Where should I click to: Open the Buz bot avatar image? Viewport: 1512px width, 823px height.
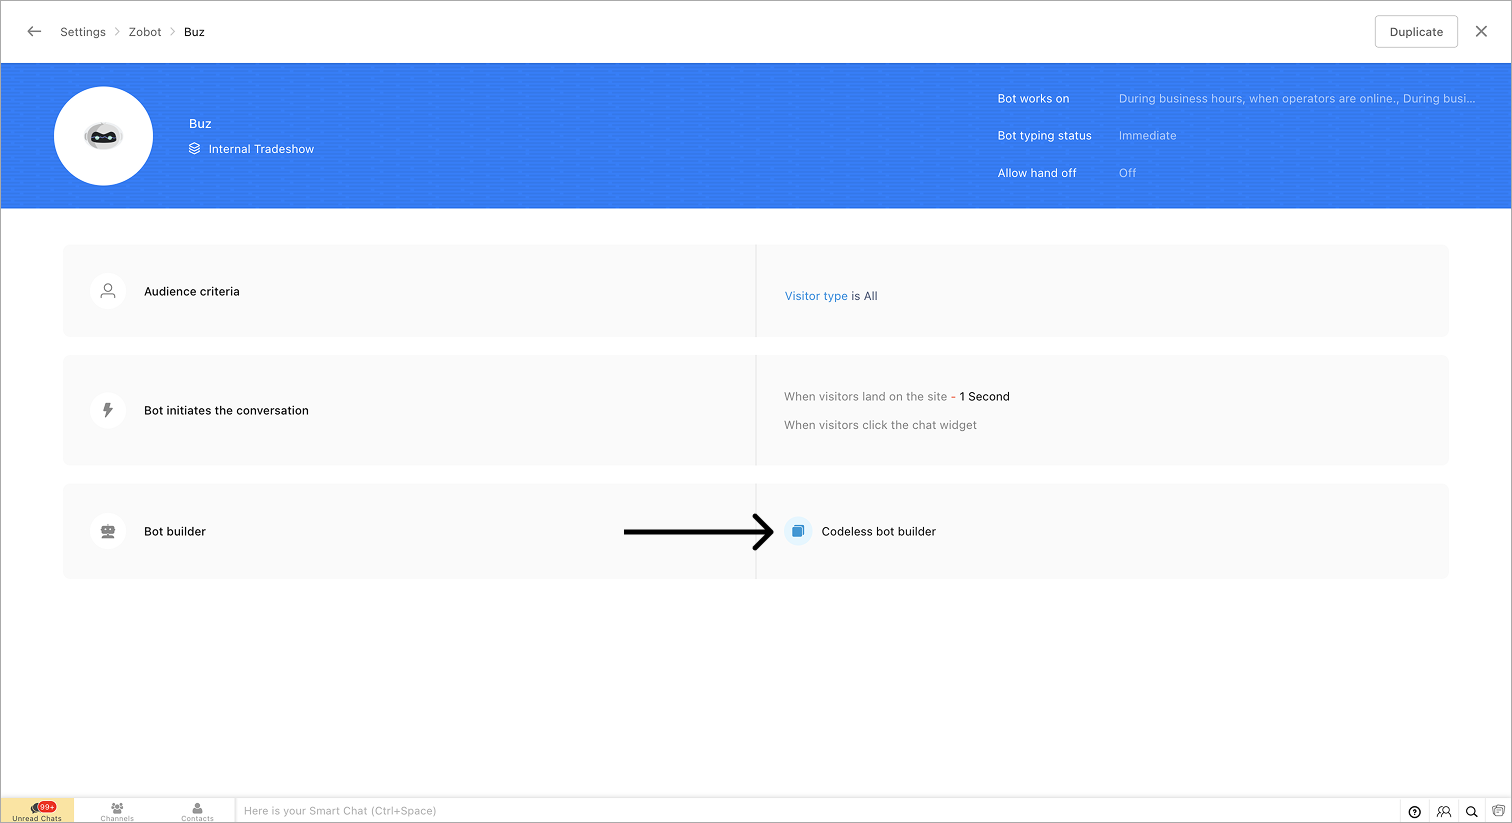point(103,136)
